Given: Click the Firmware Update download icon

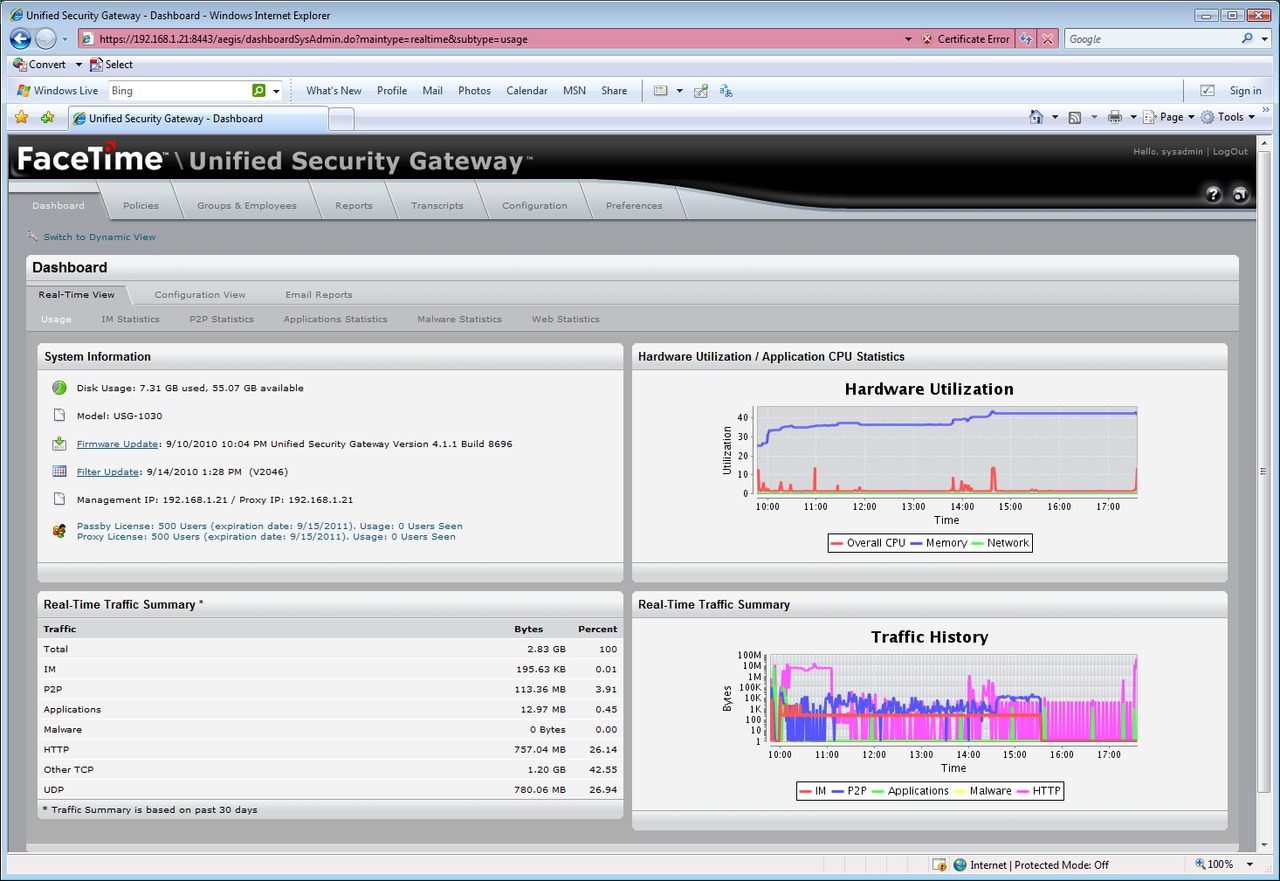Looking at the screenshot, I should 59,444.
